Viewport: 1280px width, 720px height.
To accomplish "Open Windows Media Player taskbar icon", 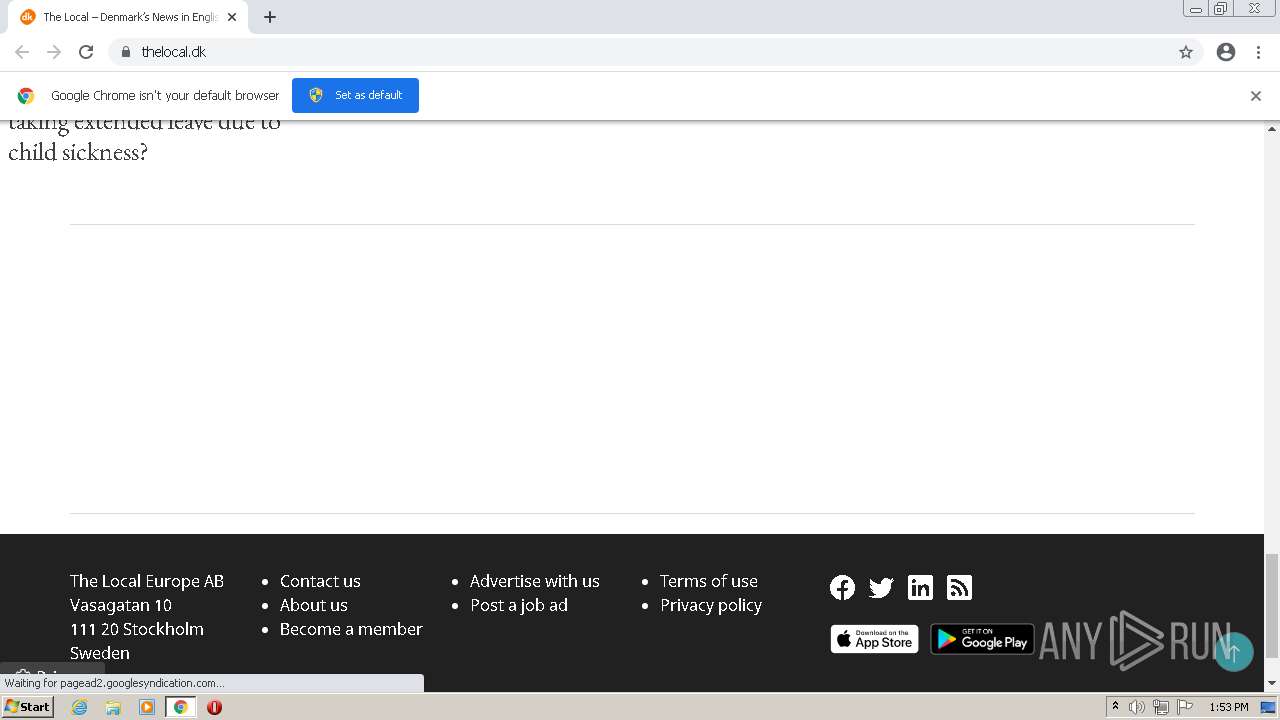I will (x=147, y=707).
